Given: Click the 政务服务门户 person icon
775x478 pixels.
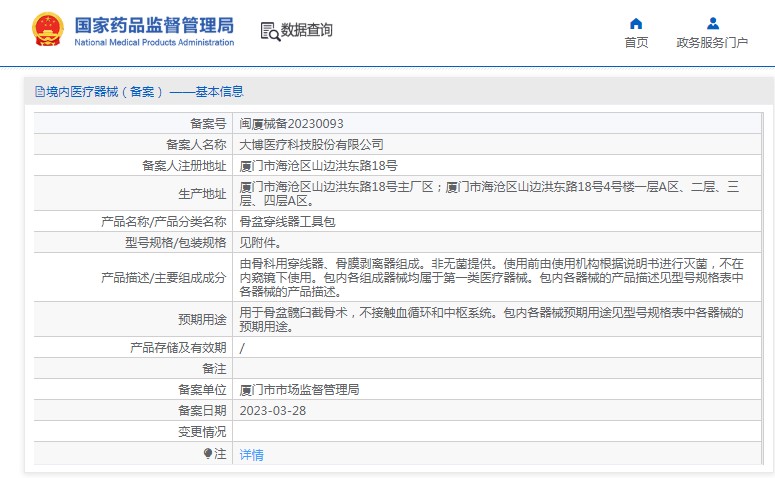Looking at the screenshot, I should (x=712, y=23).
